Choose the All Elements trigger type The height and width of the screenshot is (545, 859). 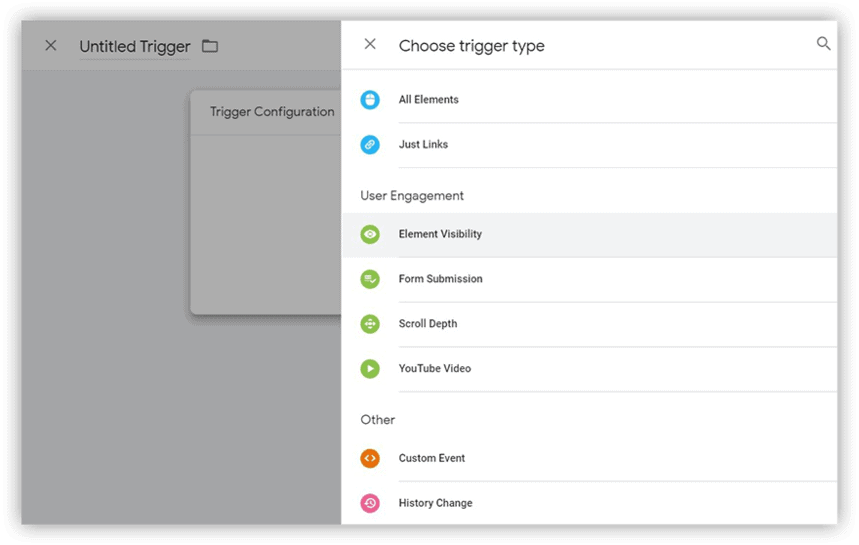(589, 100)
